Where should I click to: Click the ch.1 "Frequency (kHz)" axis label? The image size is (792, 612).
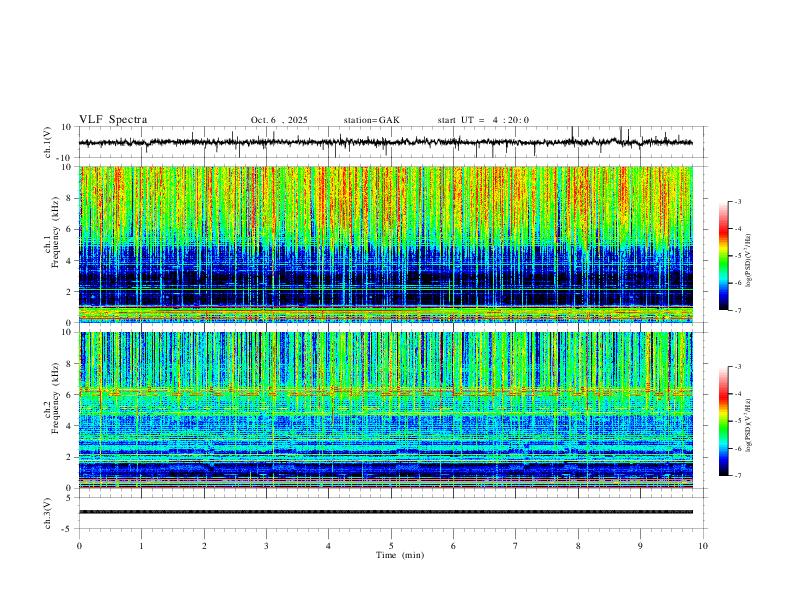click(x=55, y=233)
